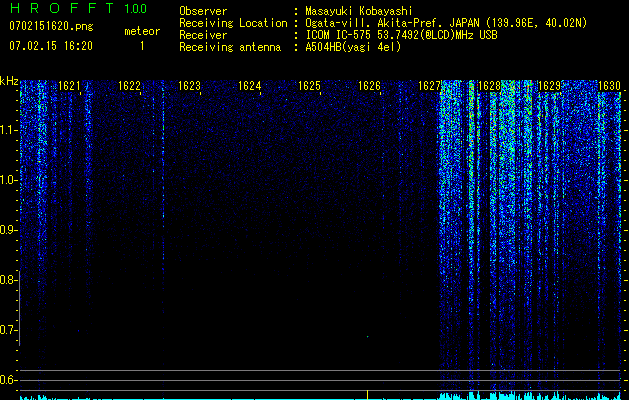Click the receiver ICOM IC-575 frequency text
This screenshot has width=629, height=400.
[x=401, y=35]
